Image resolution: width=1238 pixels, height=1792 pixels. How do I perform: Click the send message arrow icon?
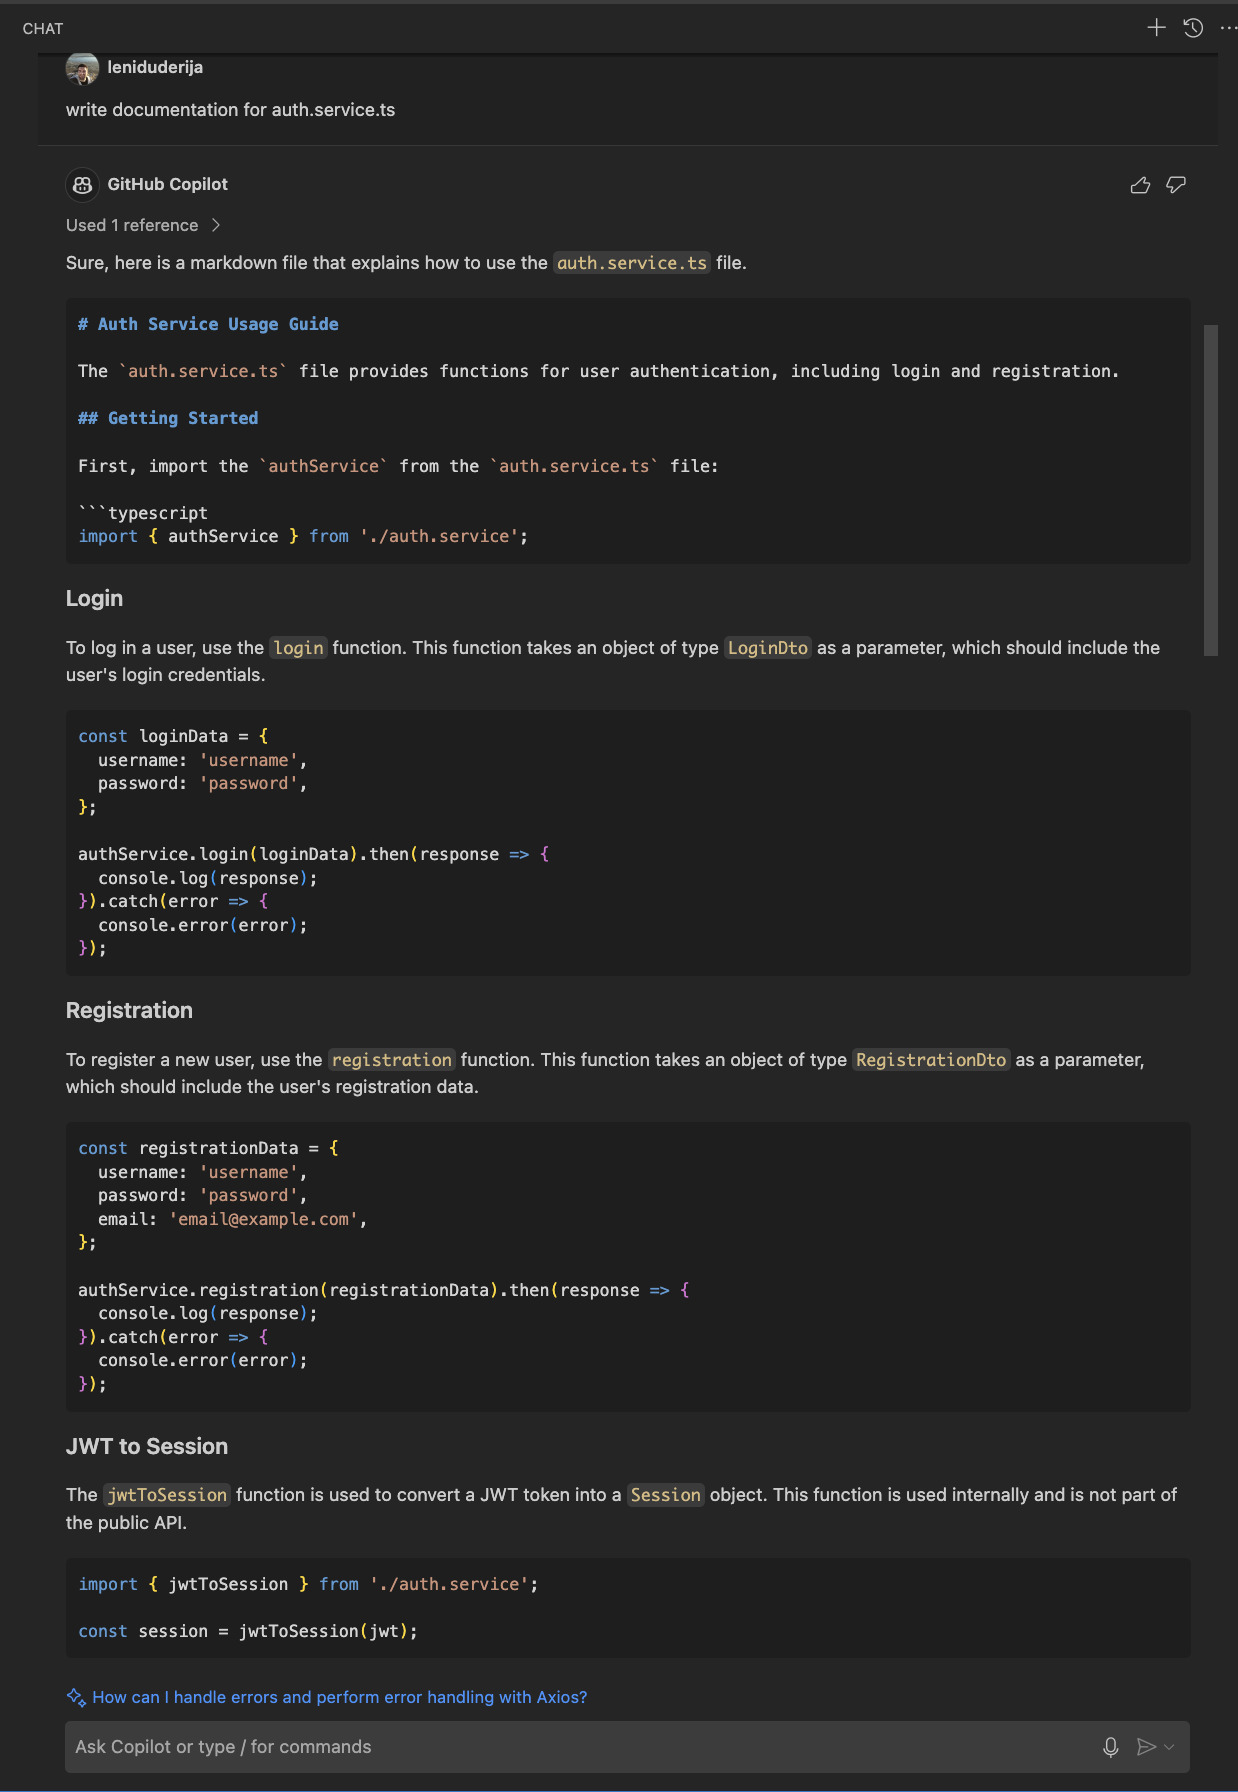point(1146,1747)
